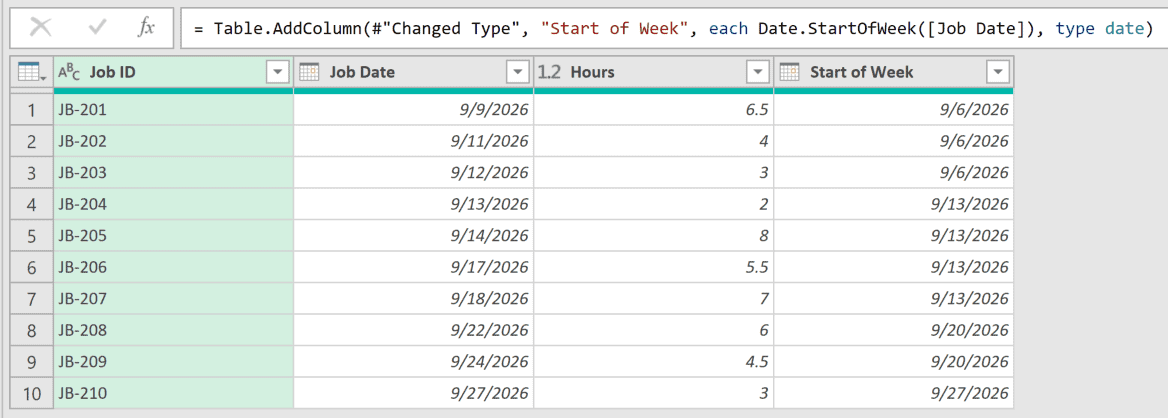This screenshot has height=418, width=1168.
Task: Click Start of Week cell in row JB-209
Action: coord(894,361)
